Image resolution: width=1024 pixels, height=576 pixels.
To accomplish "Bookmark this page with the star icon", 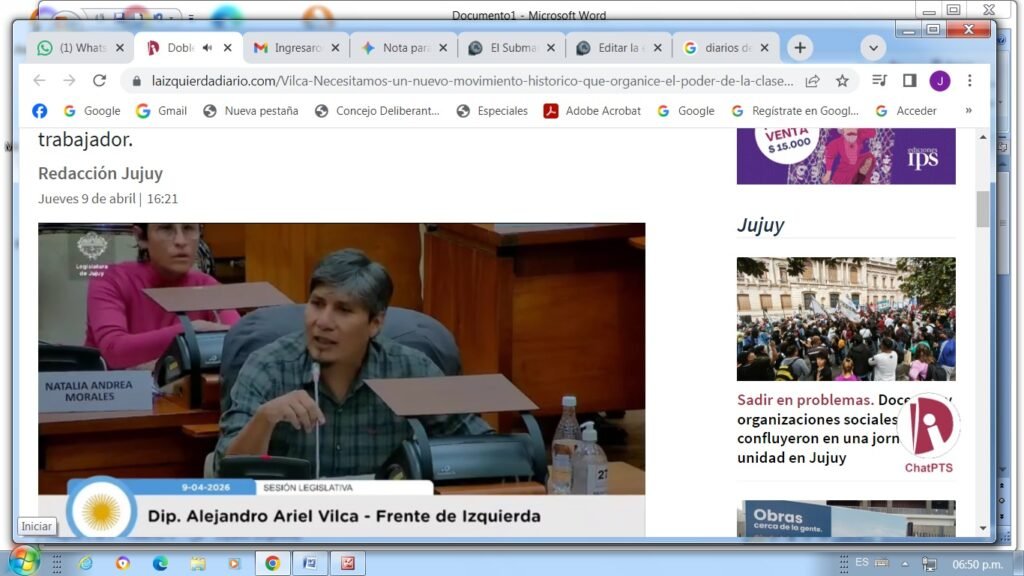I will (x=842, y=81).
